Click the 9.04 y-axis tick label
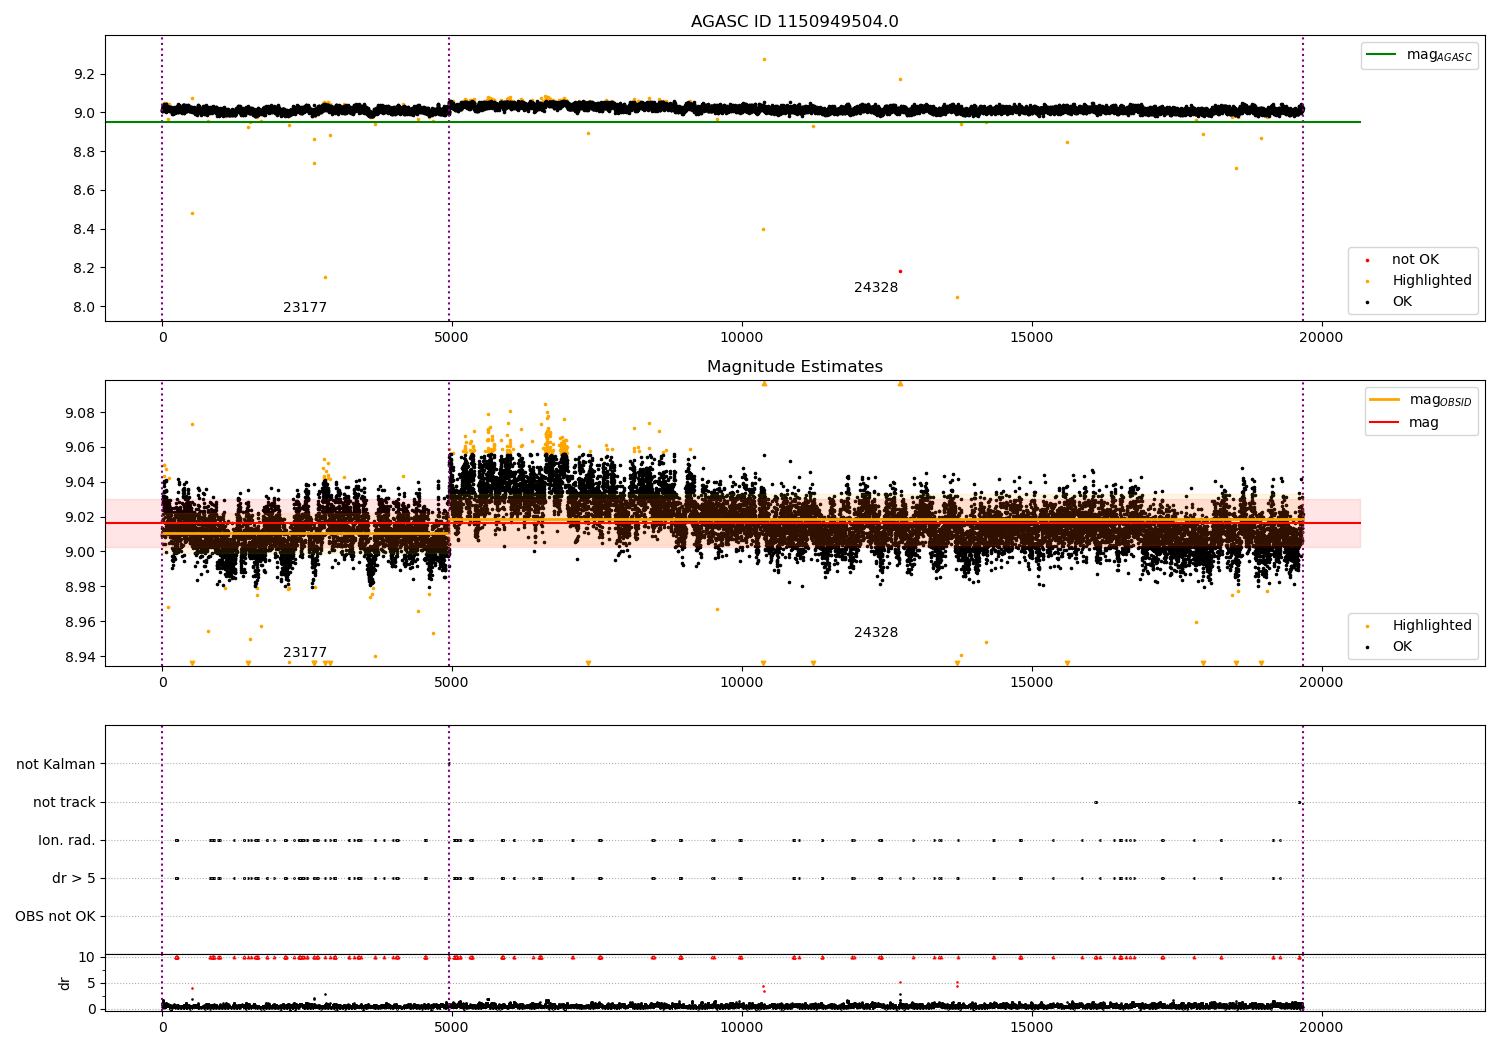 [81, 482]
